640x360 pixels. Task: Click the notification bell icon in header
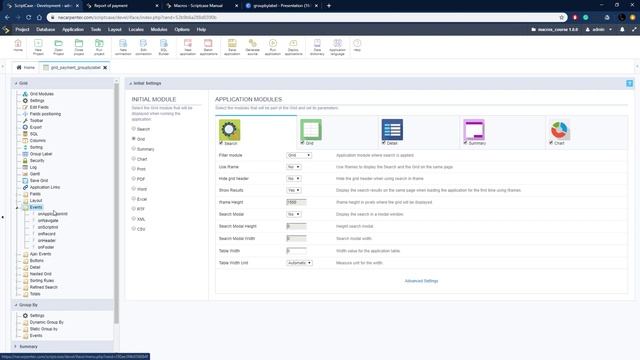pyautogui.click(x=622, y=29)
